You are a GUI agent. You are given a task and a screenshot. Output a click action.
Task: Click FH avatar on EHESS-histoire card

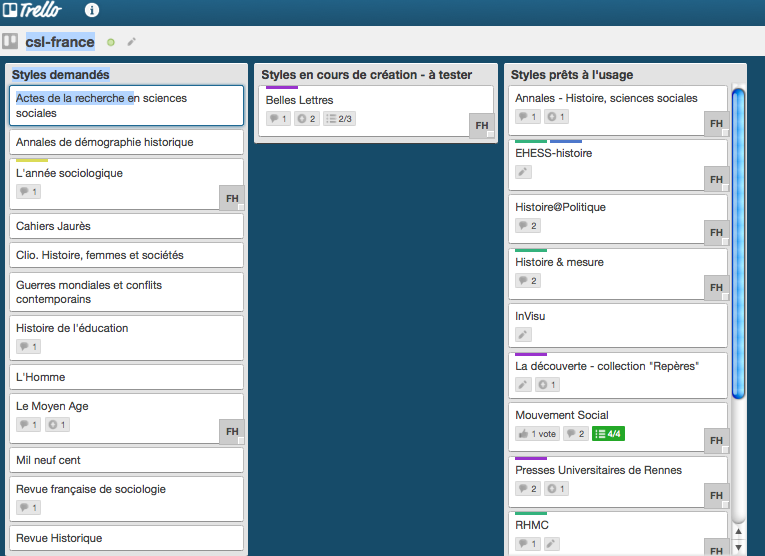click(716, 179)
